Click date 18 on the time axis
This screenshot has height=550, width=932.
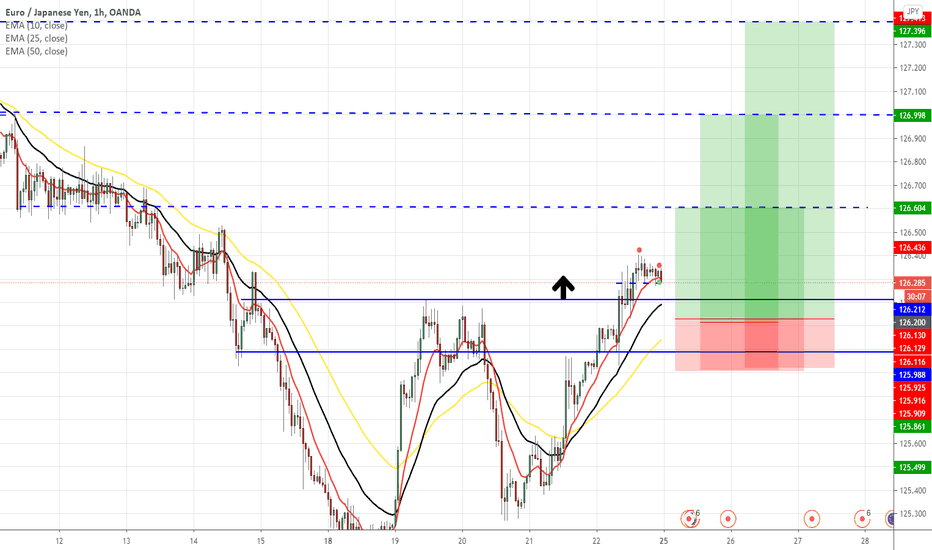[x=328, y=541]
